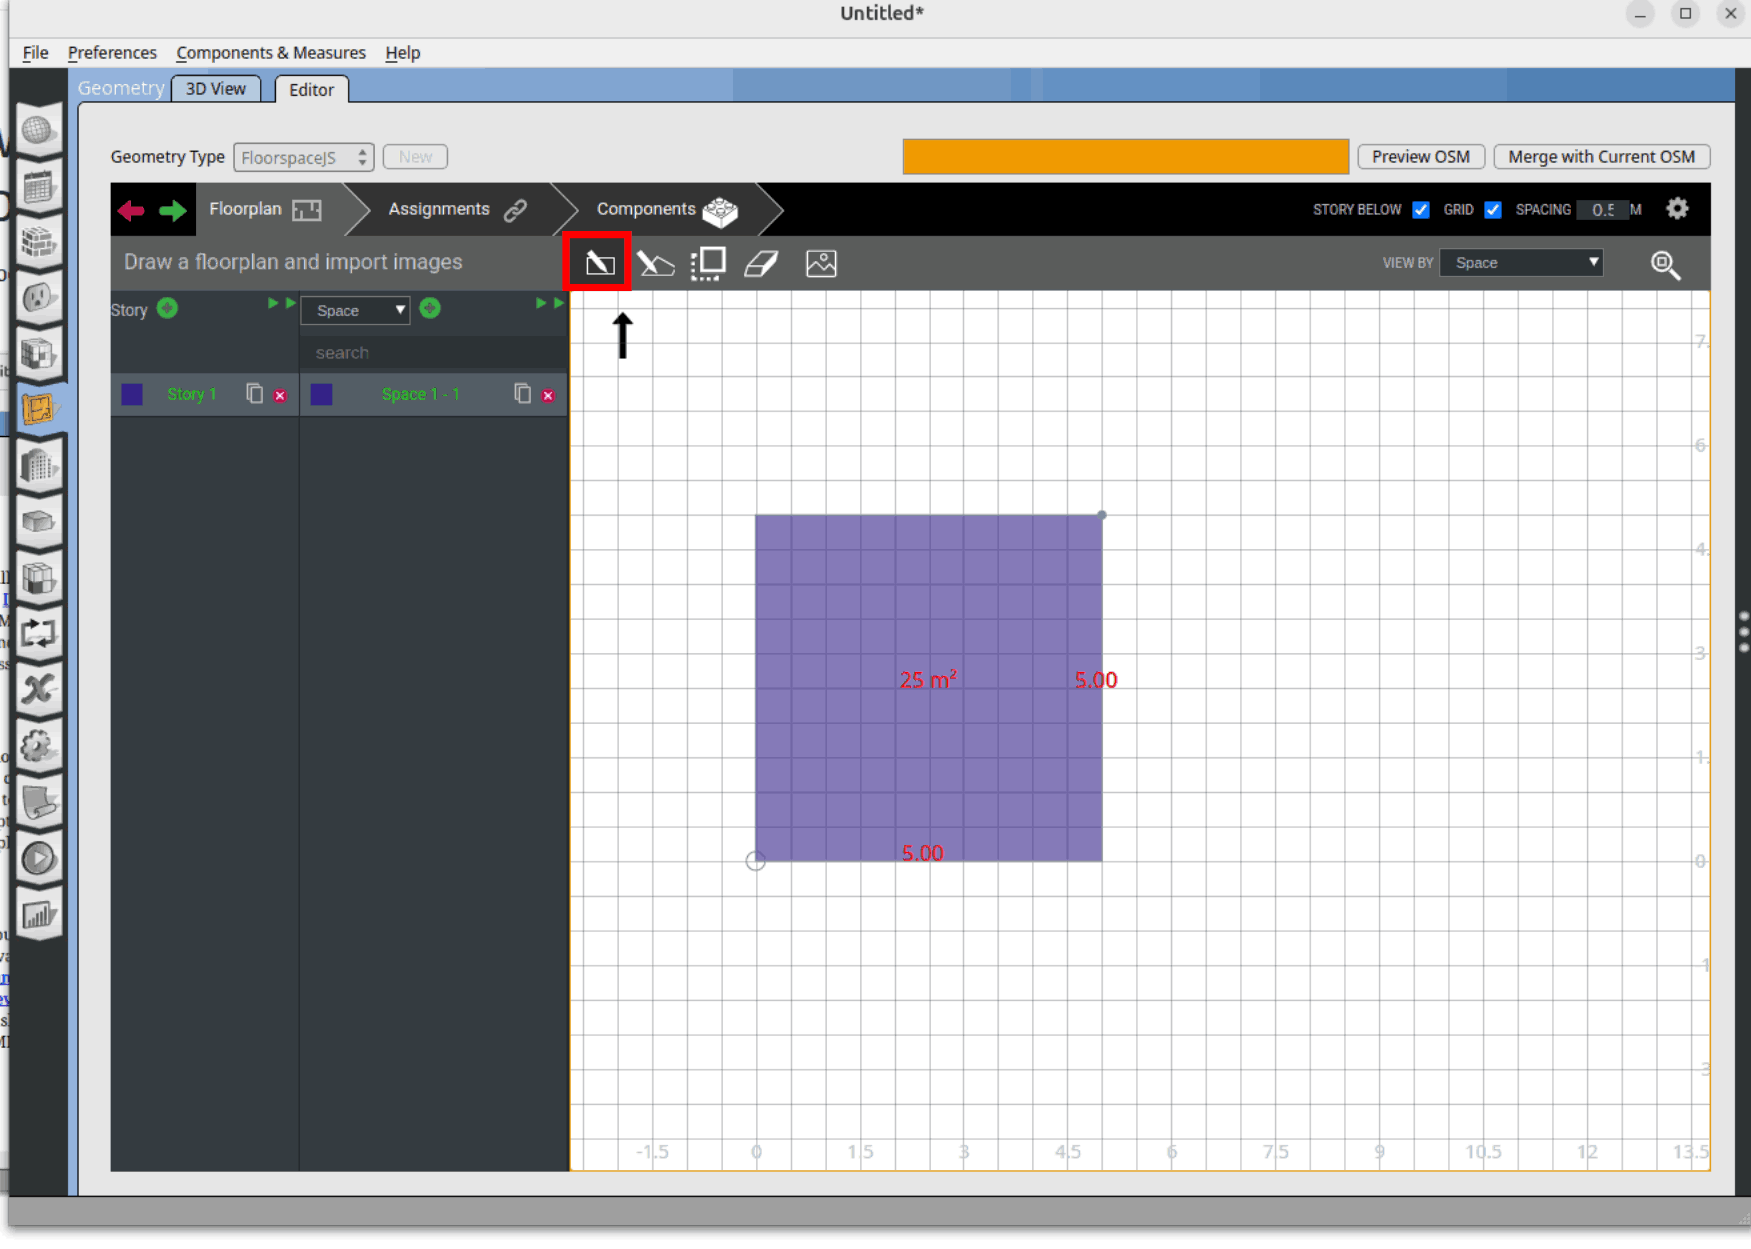Click the green redo arrow
This screenshot has width=1751, height=1249.
172,210
